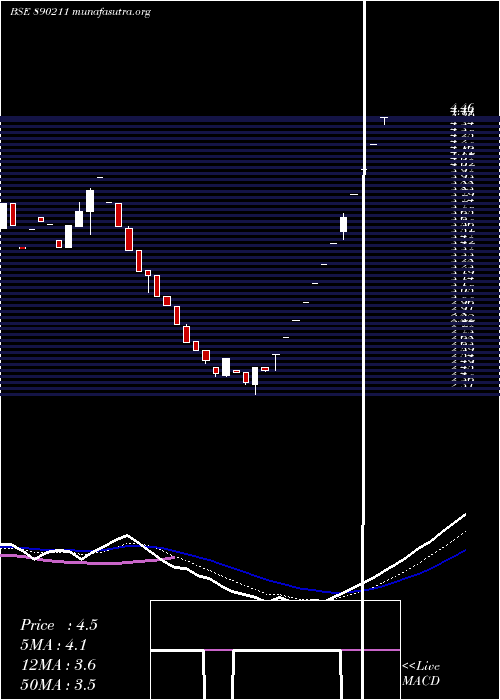The height and width of the screenshot is (700, 500).
Task: Click the '5MA : 4.1' label
Action: tap(54, 645)
